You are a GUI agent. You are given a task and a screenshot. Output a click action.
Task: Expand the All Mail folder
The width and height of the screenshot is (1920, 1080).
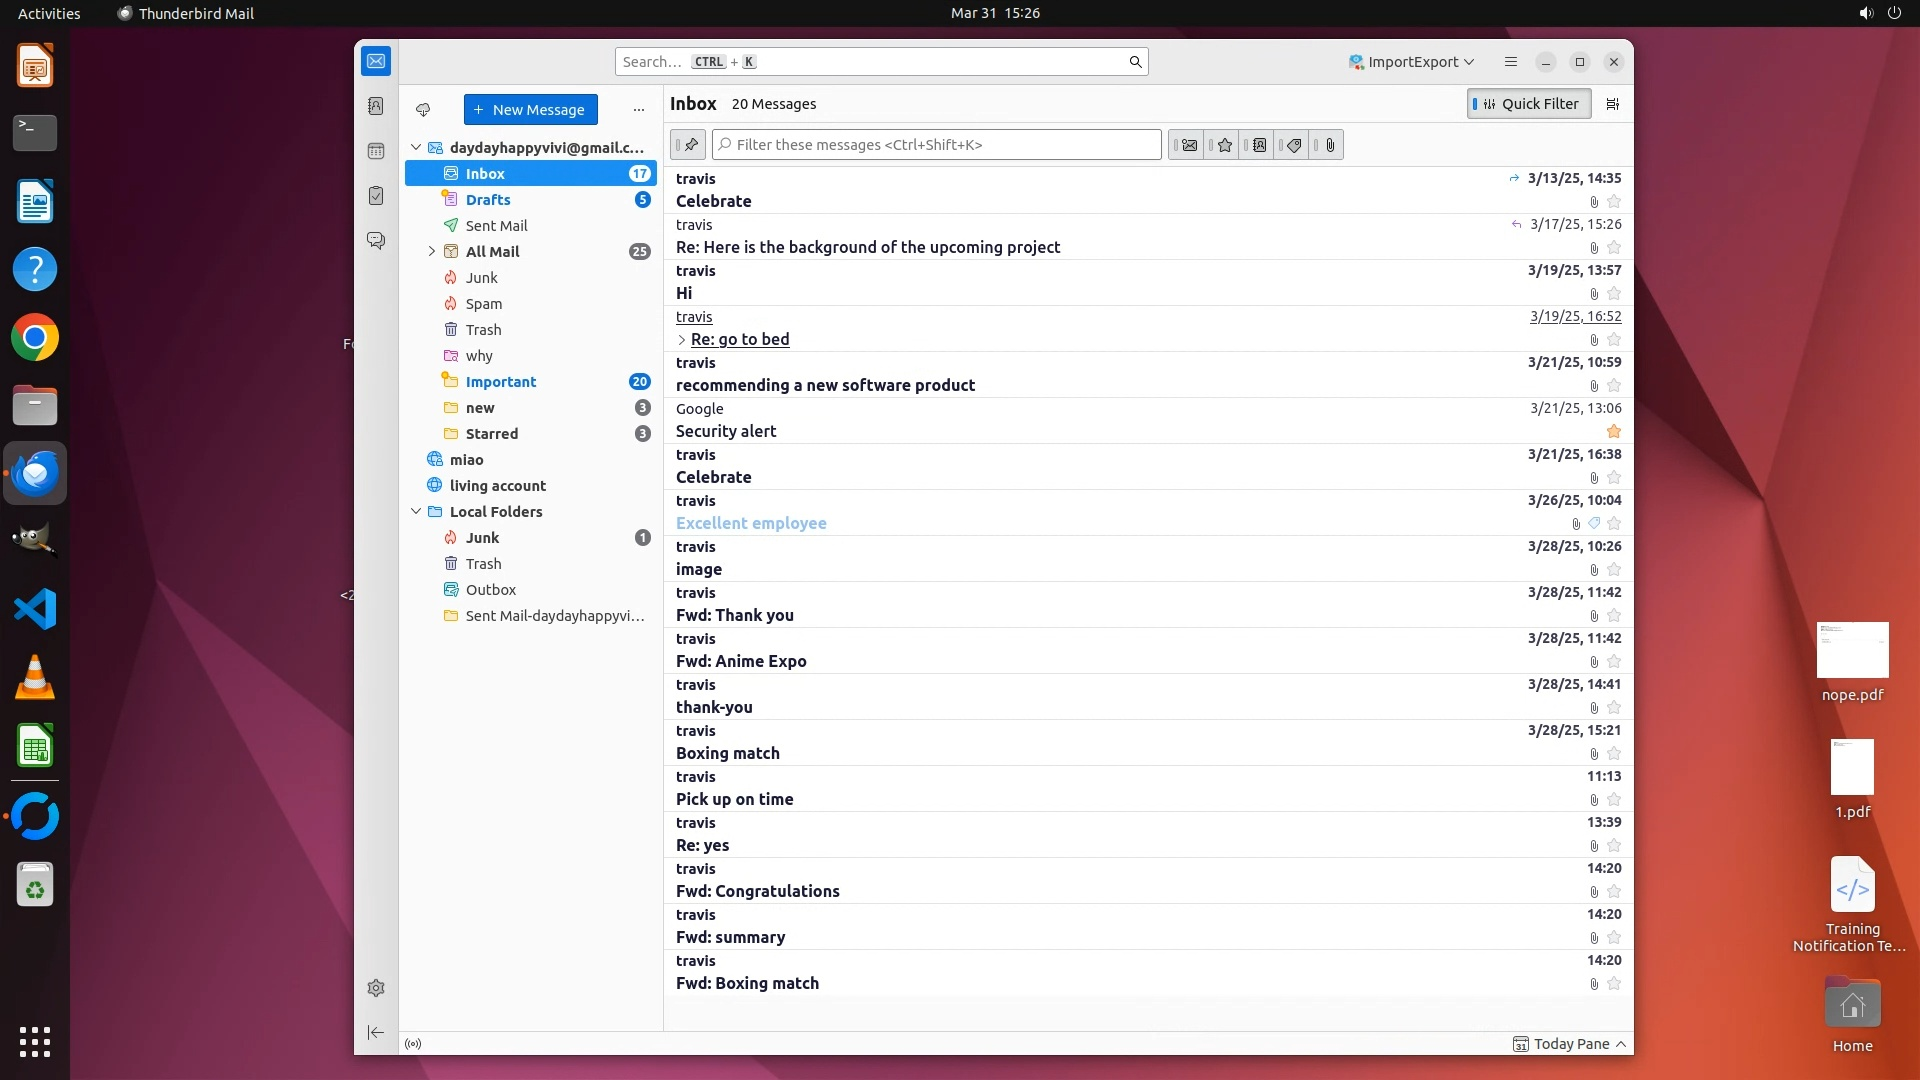click(x=432, y=252)
